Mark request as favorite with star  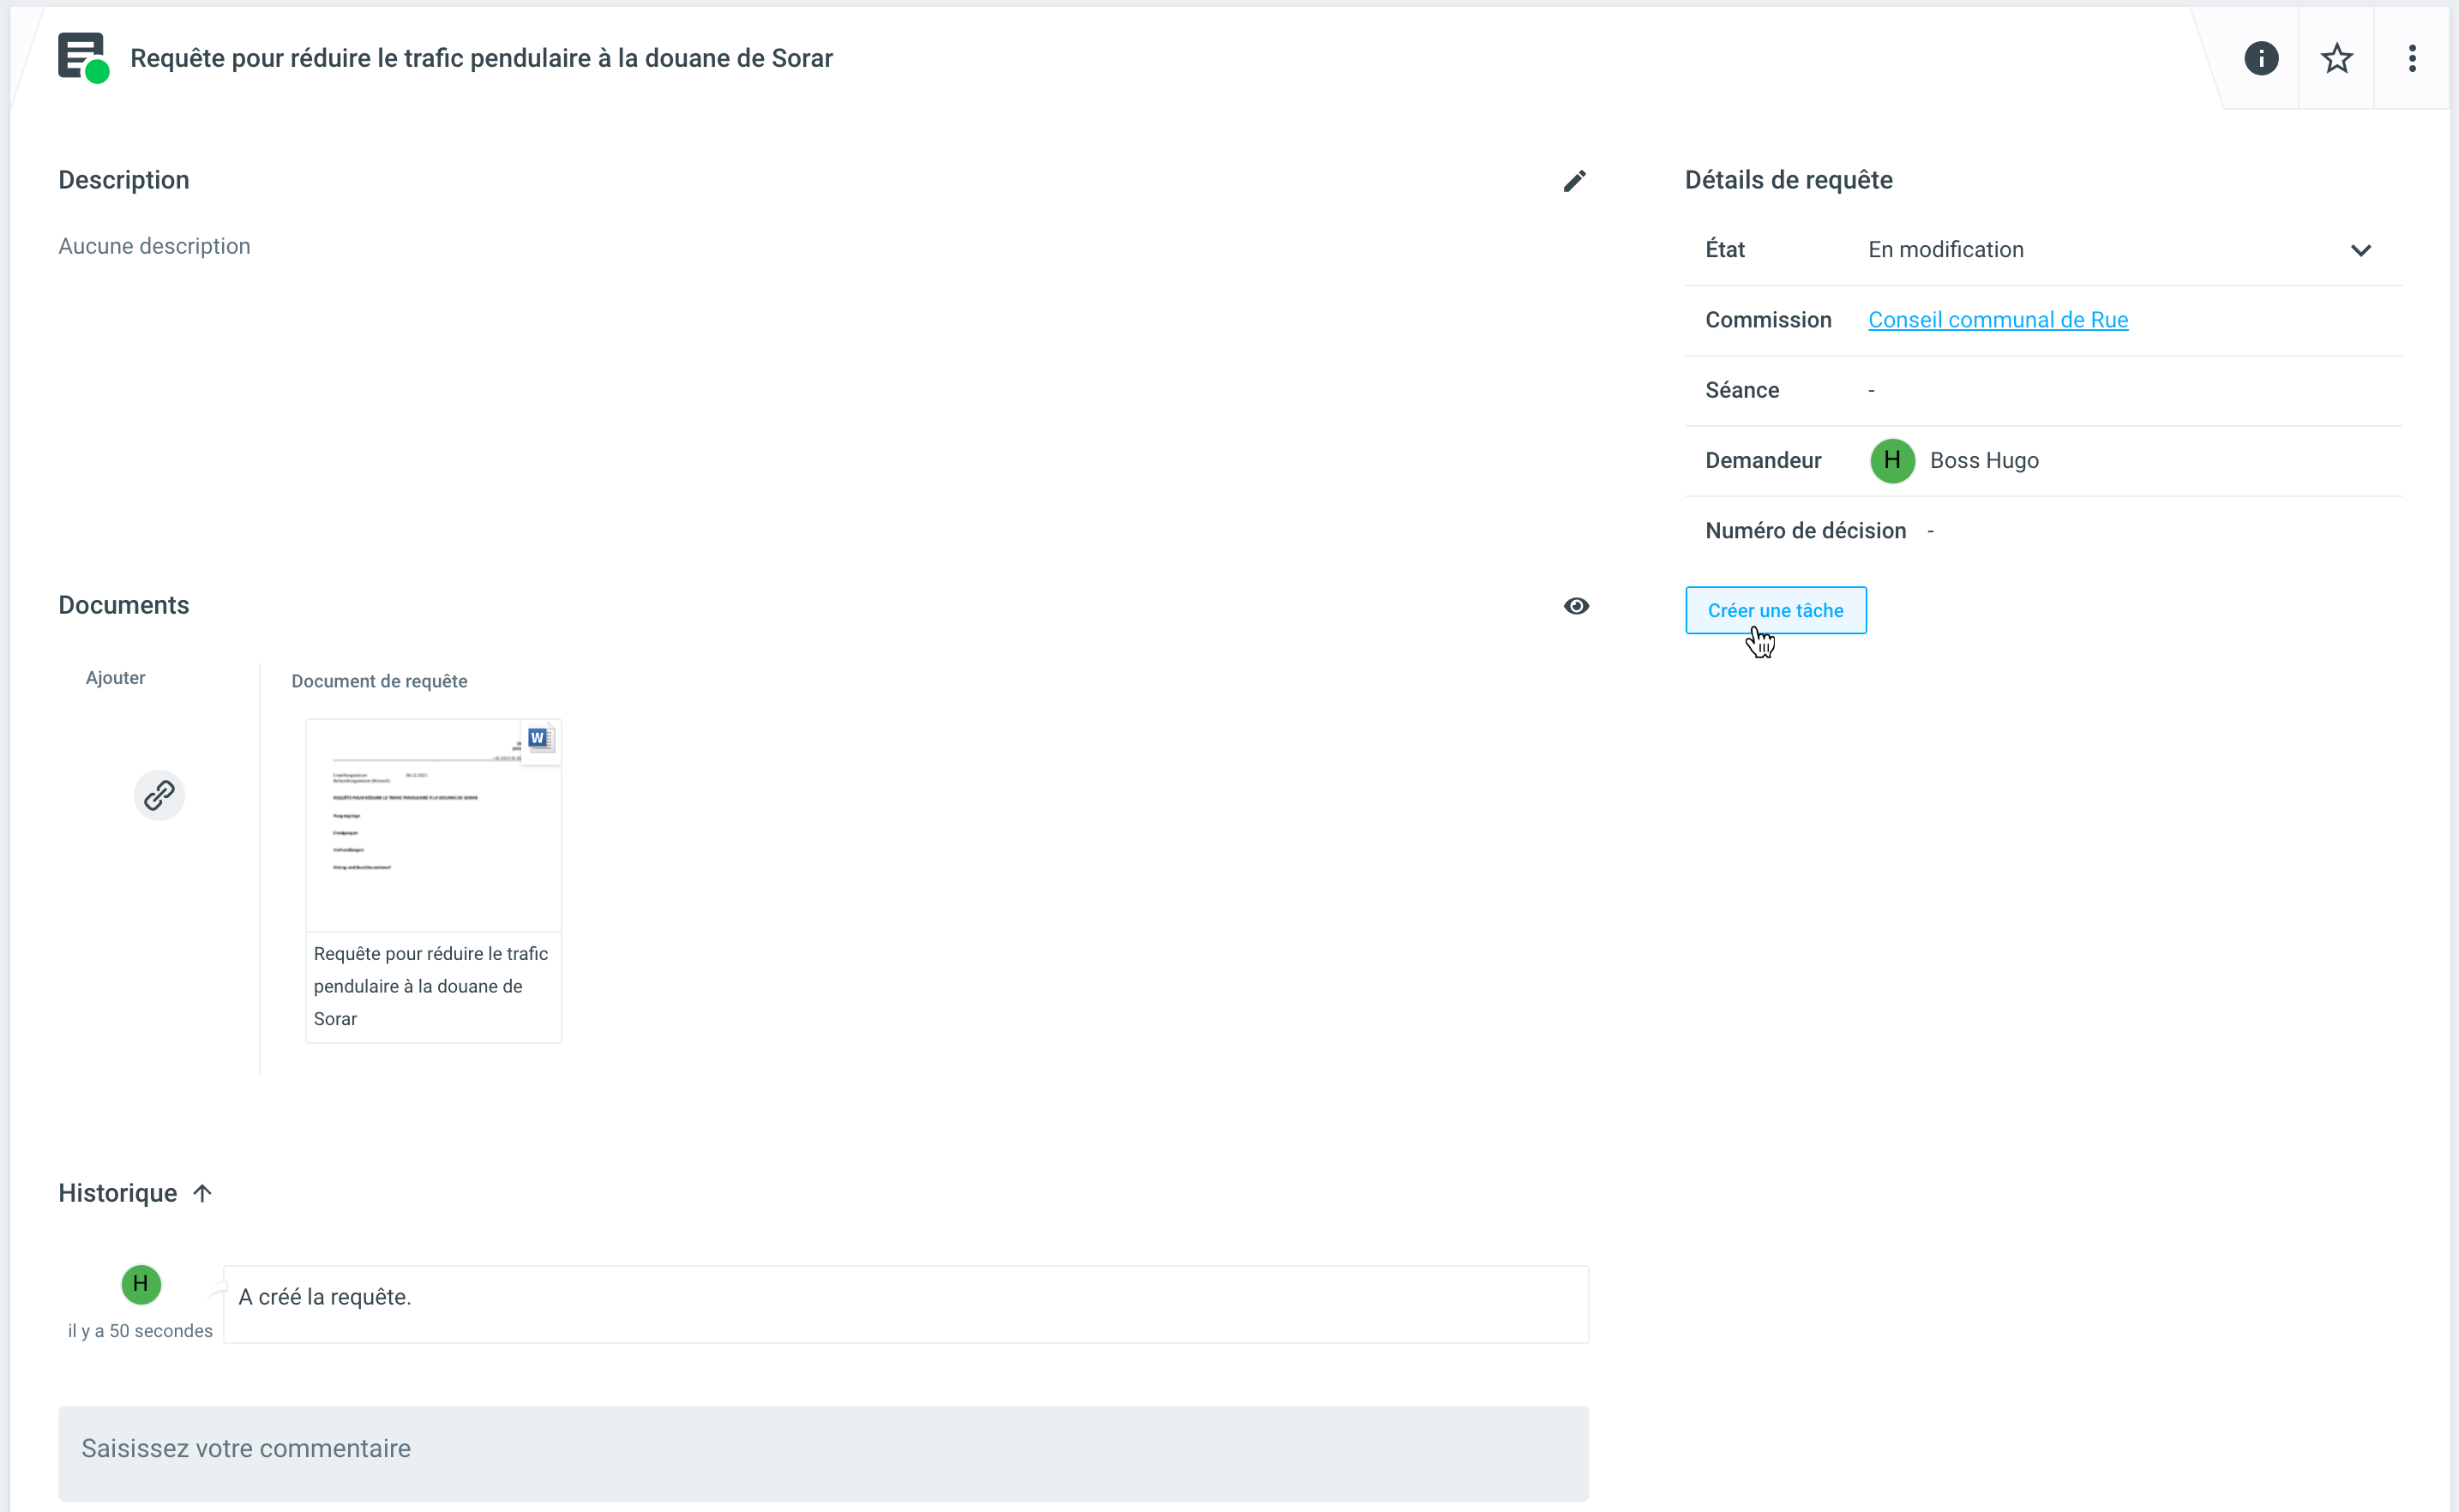click(2336, 58)
